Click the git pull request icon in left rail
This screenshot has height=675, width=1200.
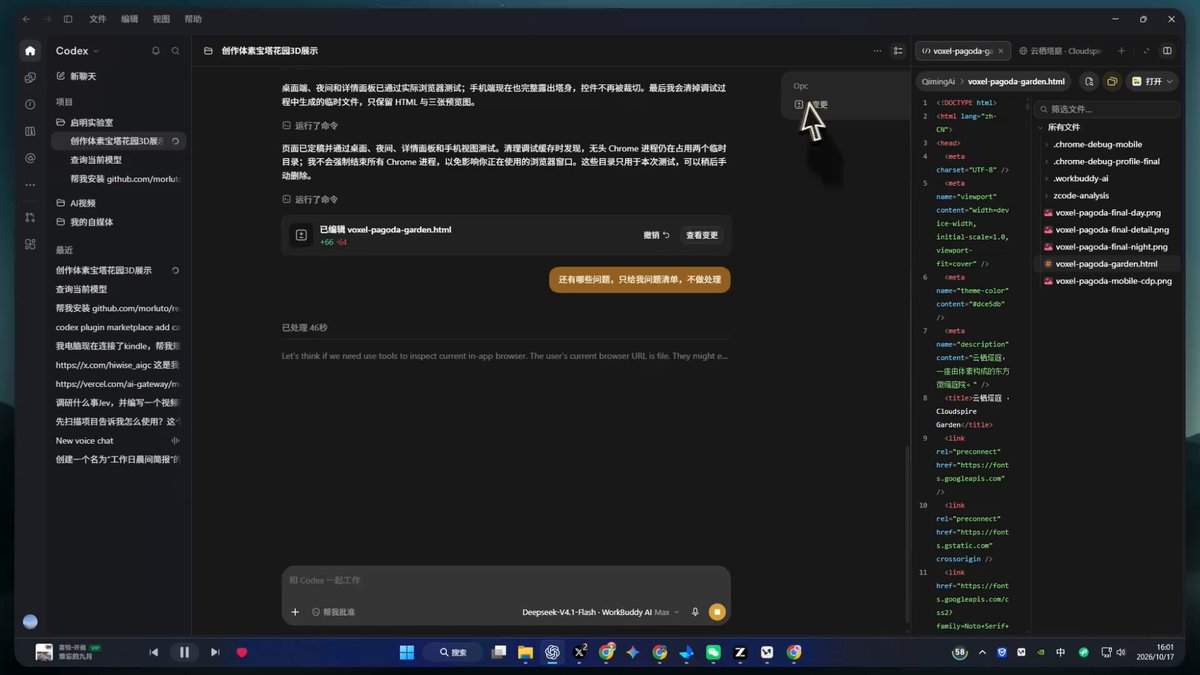click(30, 217)
